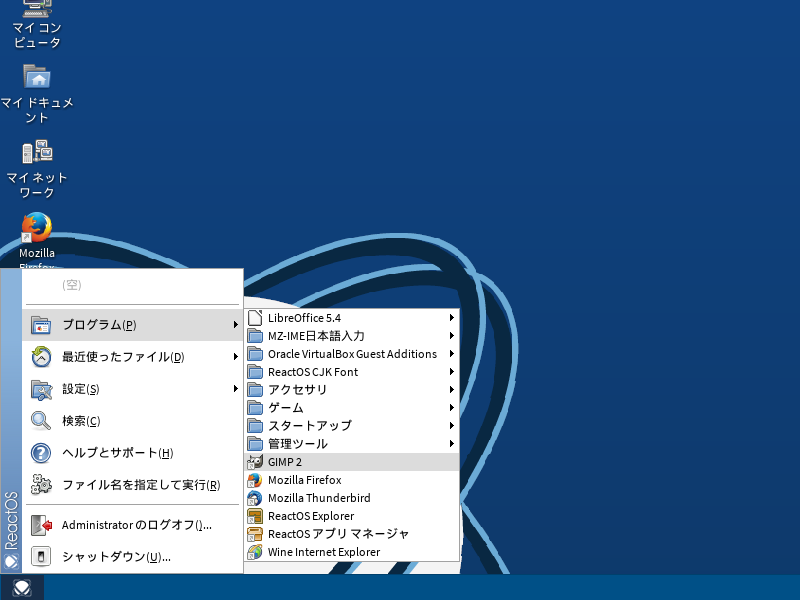Launch Mozilla Thunderbird label

tap(319, 498)
